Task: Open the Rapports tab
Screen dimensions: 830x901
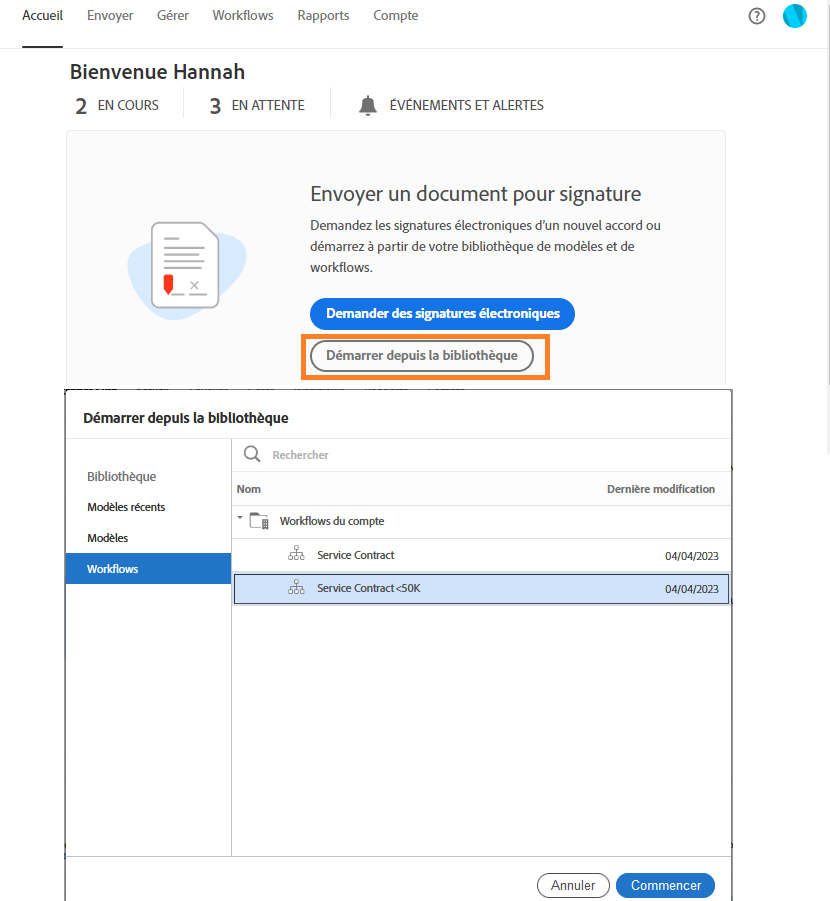Action: [x=323, y=16]
